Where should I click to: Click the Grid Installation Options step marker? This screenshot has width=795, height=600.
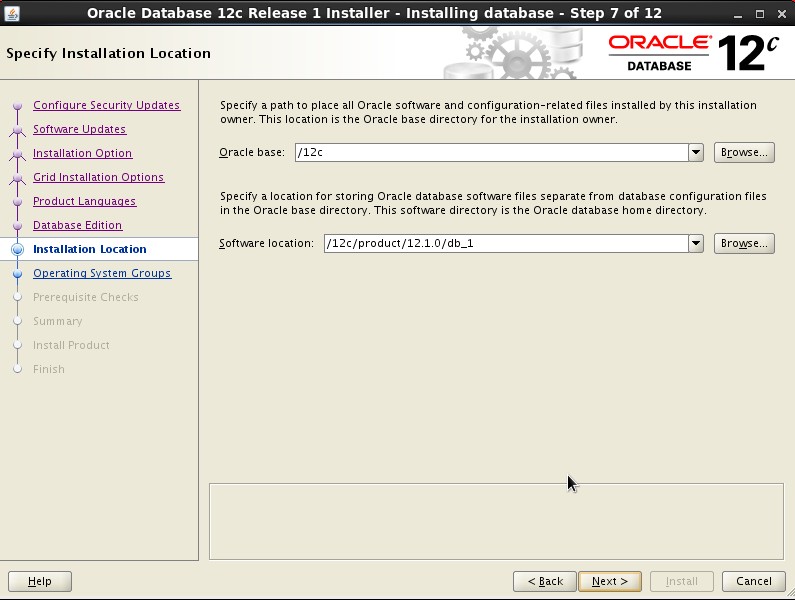tap(18, 179)
